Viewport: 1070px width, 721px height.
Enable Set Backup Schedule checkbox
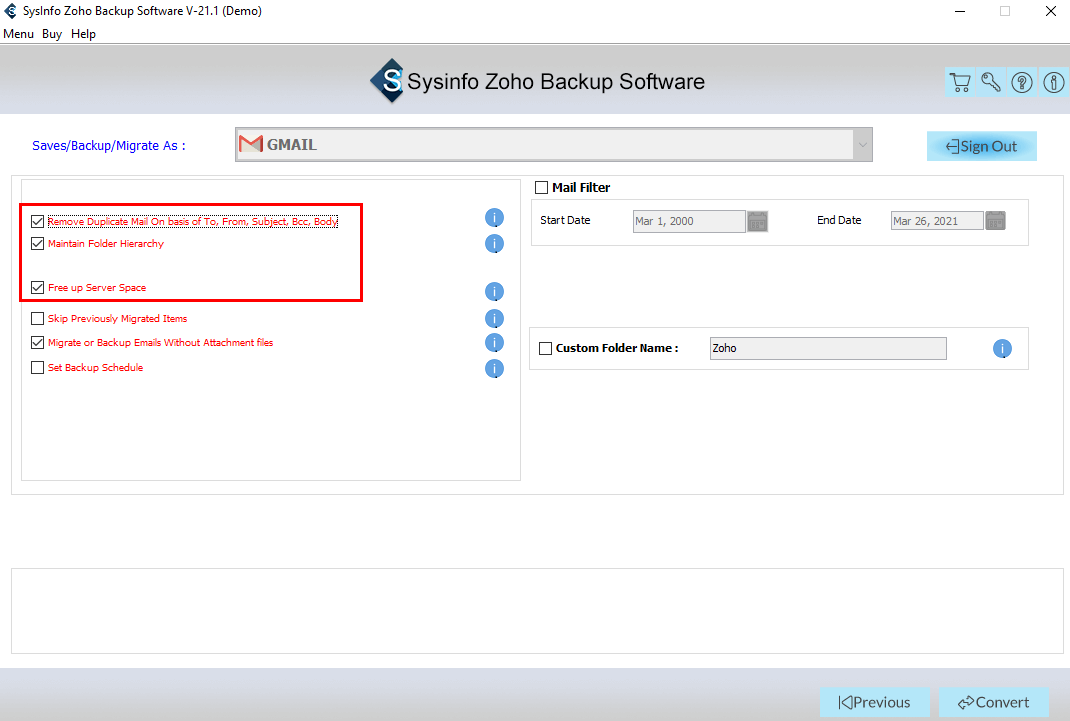click(38, 368)
